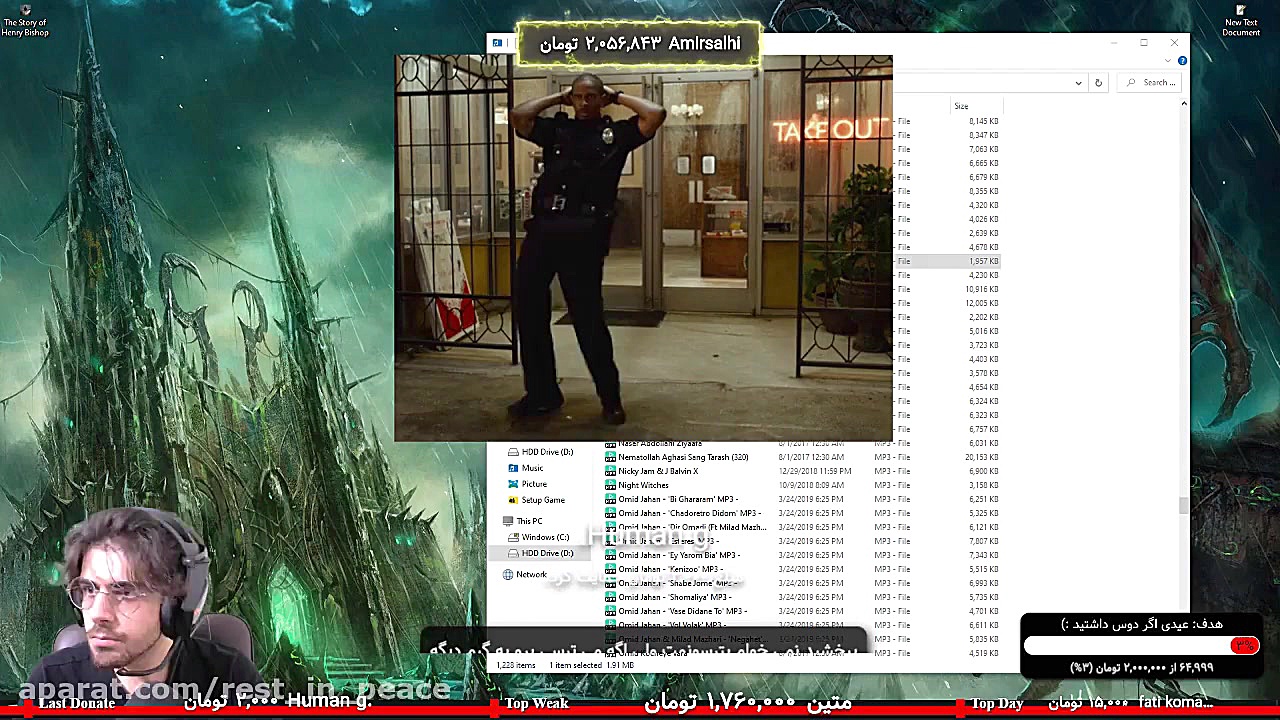Select Omid Jahan 'Shomaliya' MP3 file name

[x=675, y=597]
